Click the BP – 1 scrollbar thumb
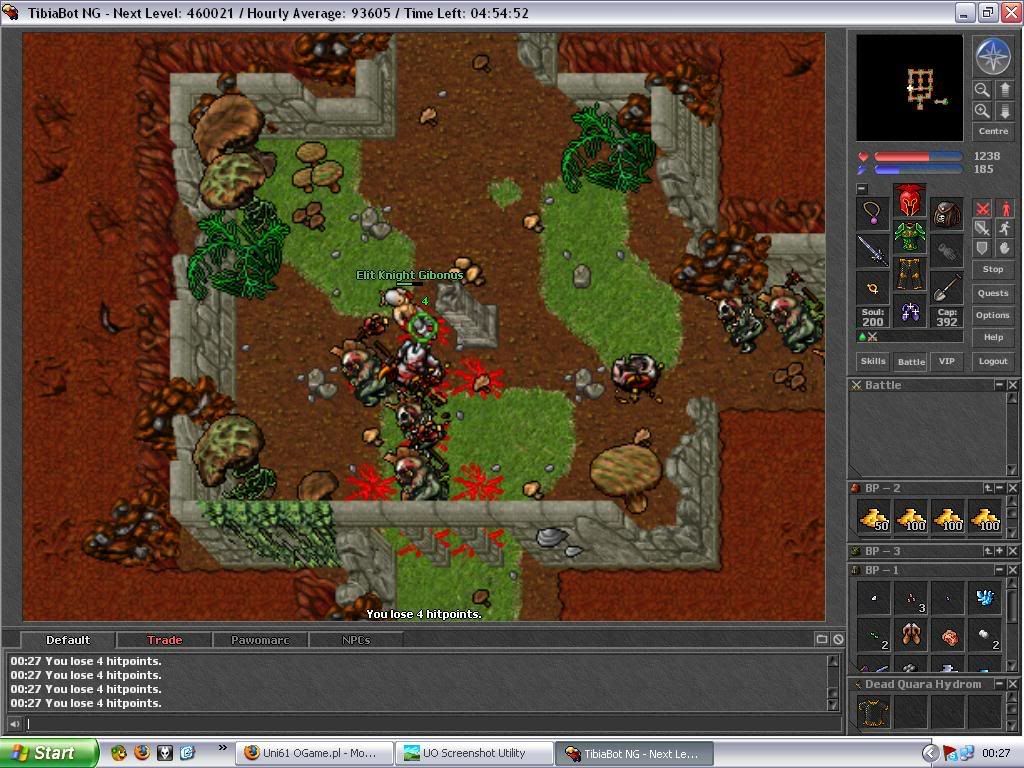This screenshot has width=1024, height=768. click(x=1012, y=604)
